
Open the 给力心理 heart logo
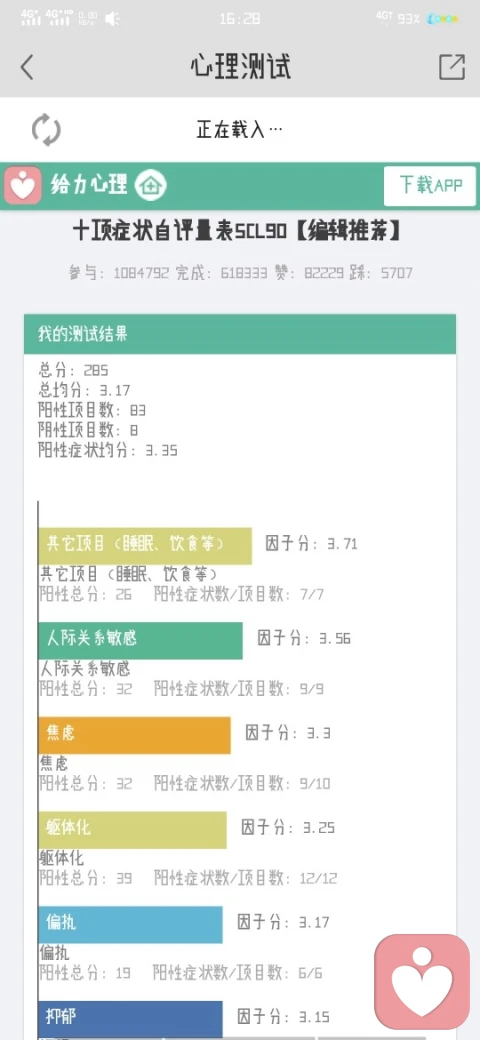coord(23,186)
